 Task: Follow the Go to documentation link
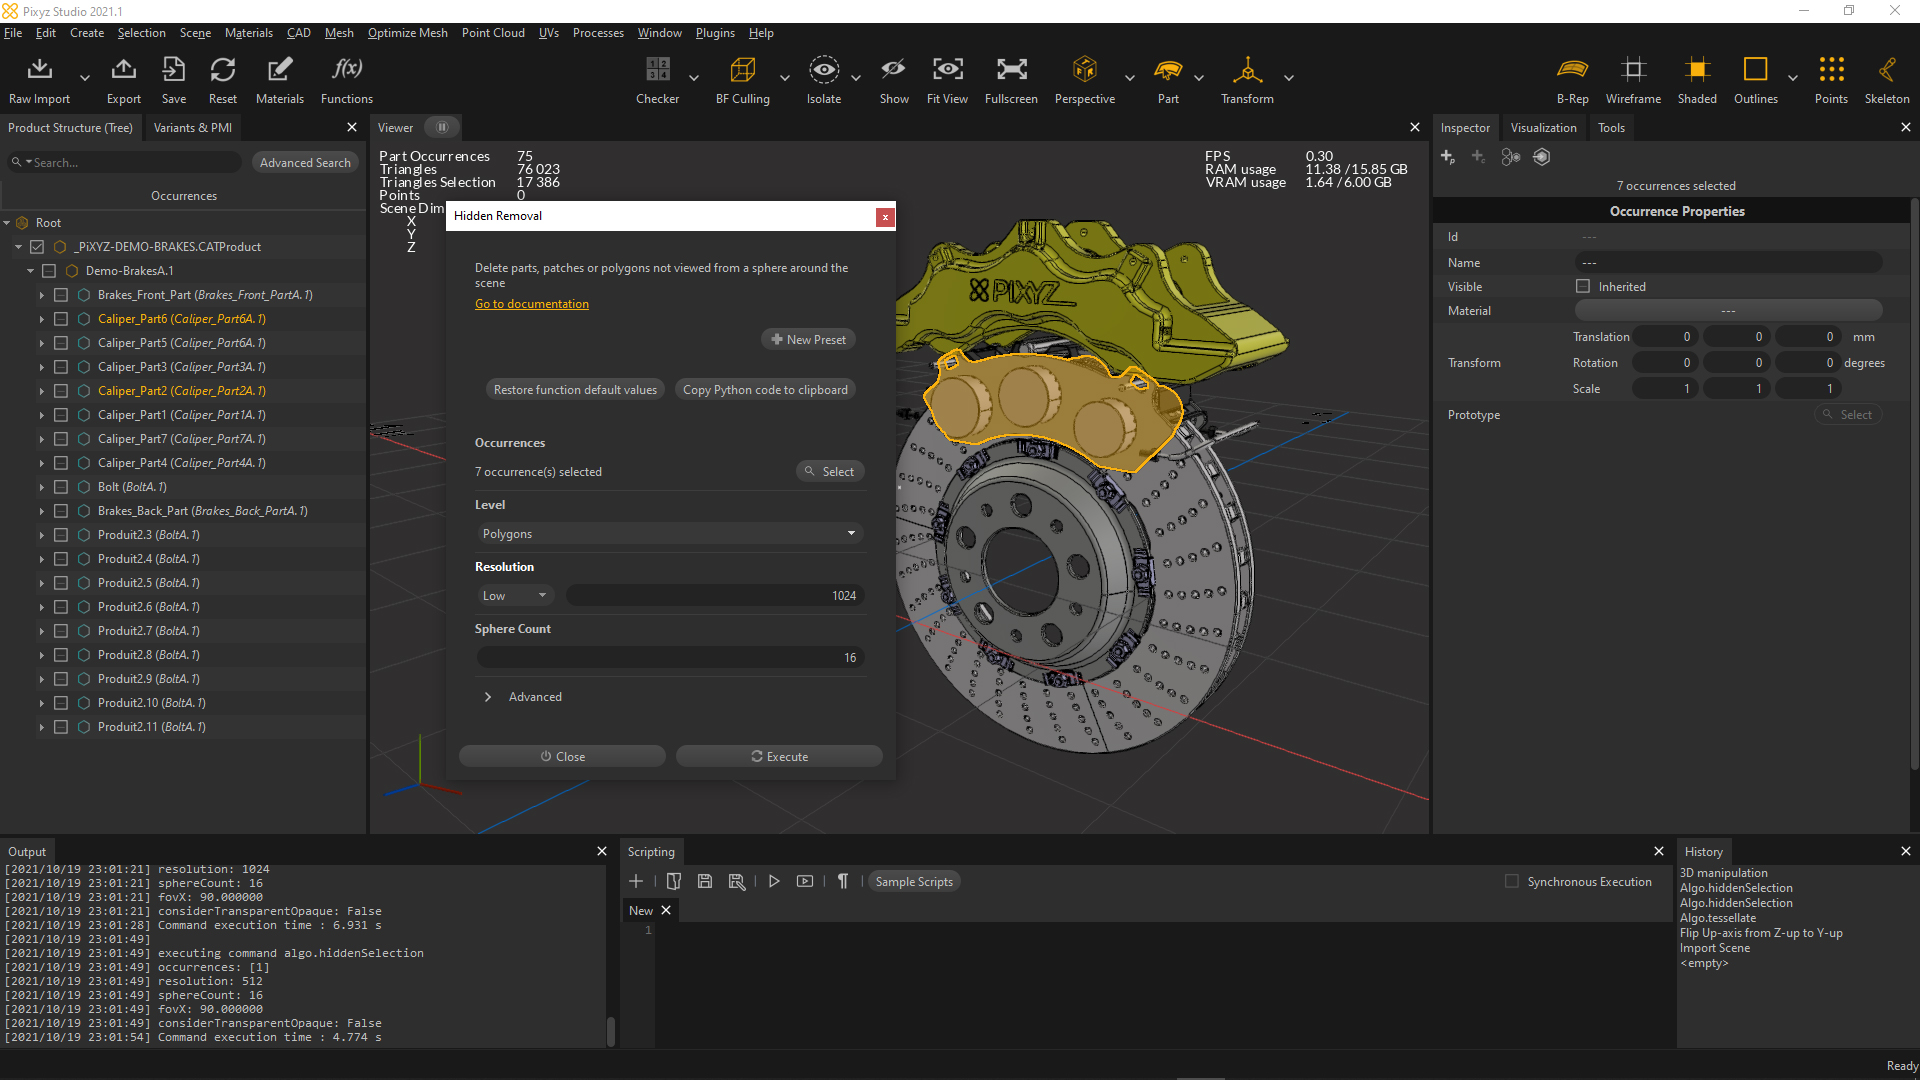click(531, 303)
